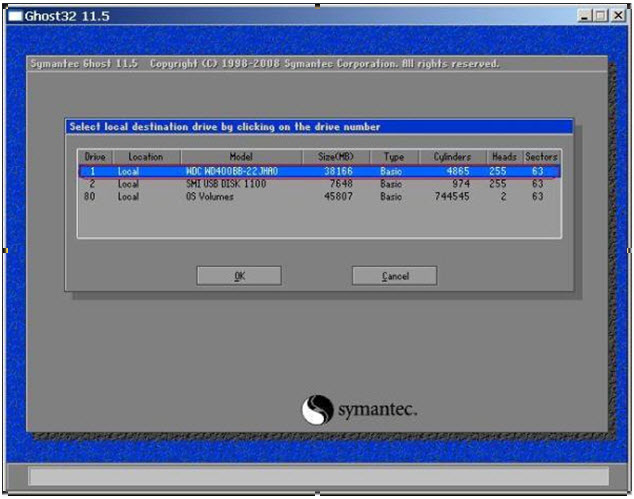This screenshot has height=499, width=634.
Task: Click the Sectors column header
Action: 541,157
